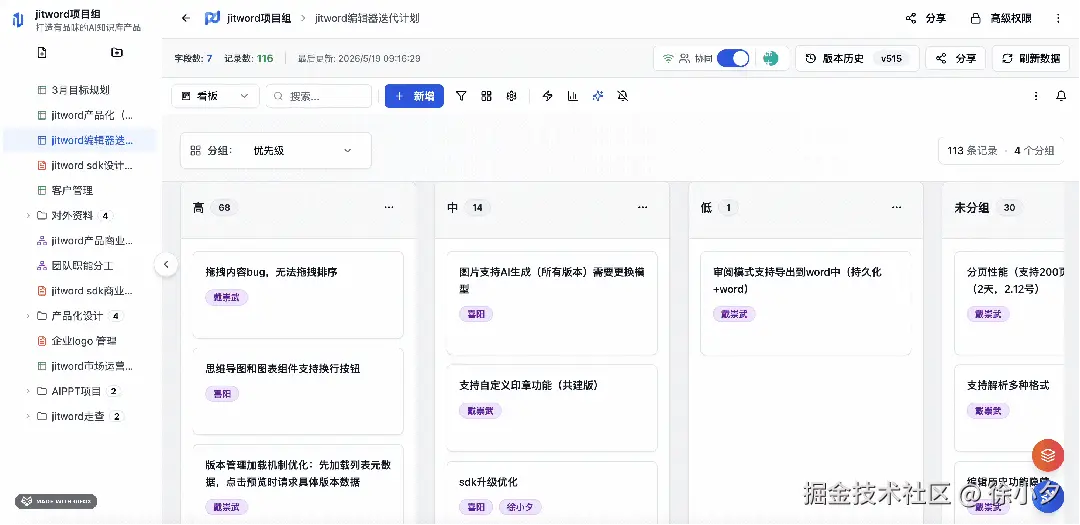The width and height of the screenshot is (1080, 525).
Task: Open card 思维导图和图表组件支持换行按钮
Action: tap(298, 391)
